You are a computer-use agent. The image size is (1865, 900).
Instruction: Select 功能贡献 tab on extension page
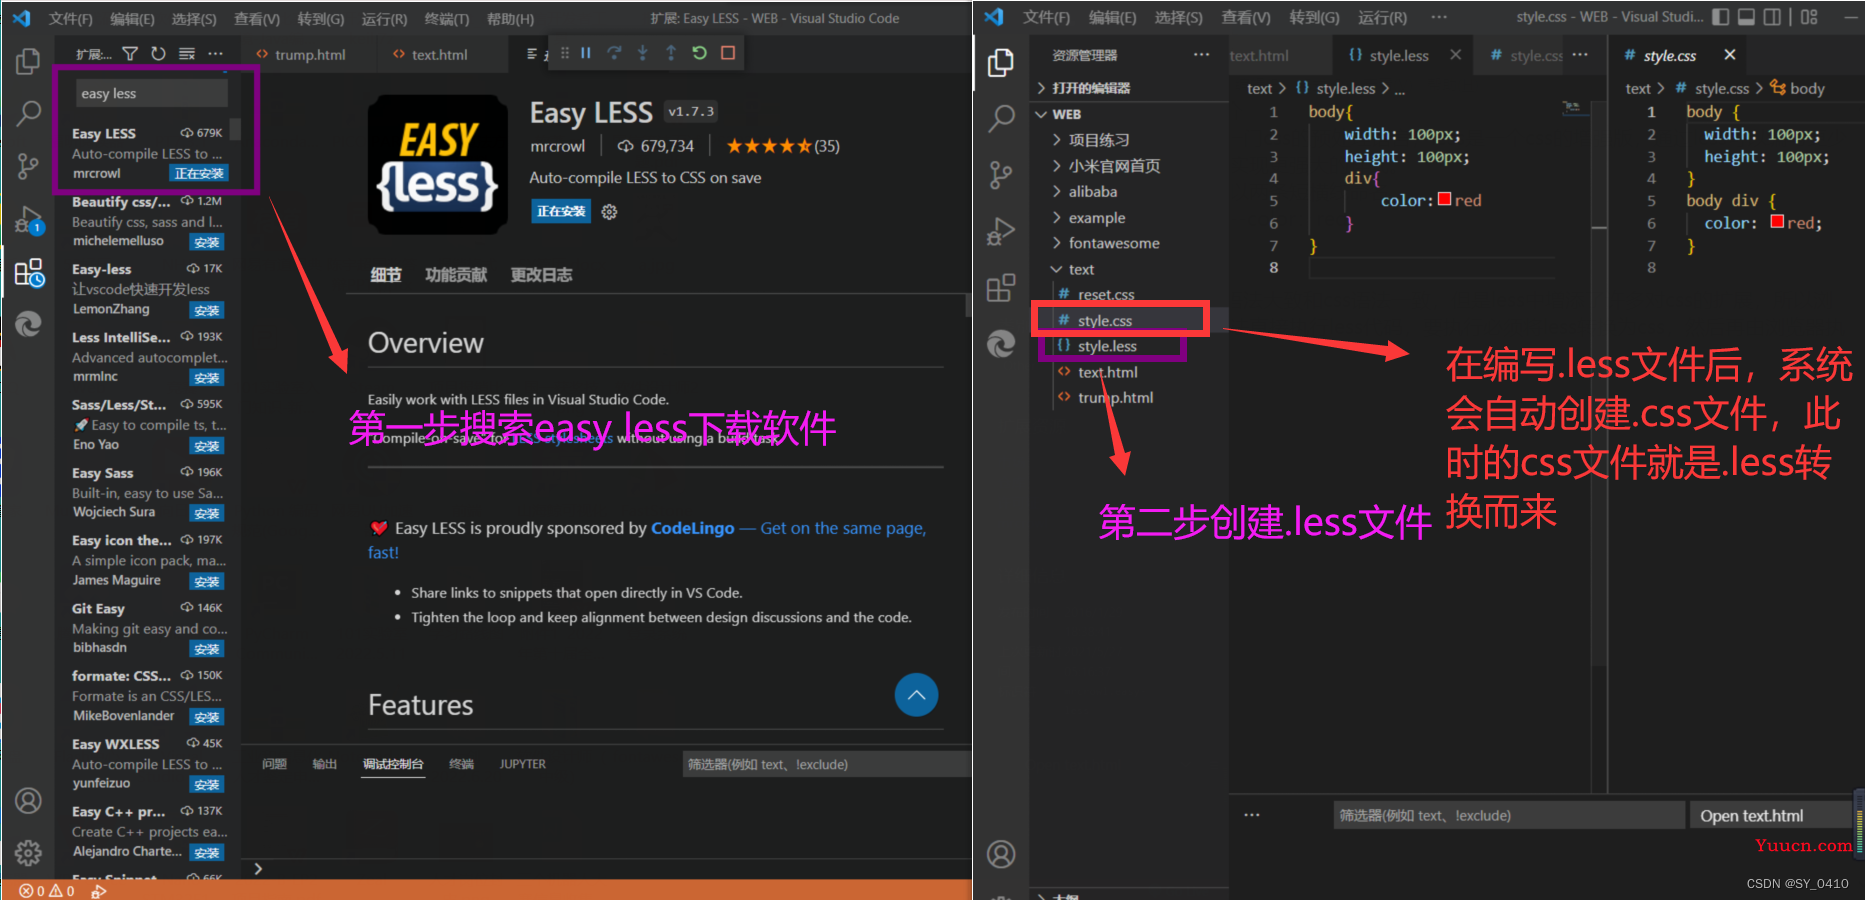pyautogui.click(x=456, y=275)
